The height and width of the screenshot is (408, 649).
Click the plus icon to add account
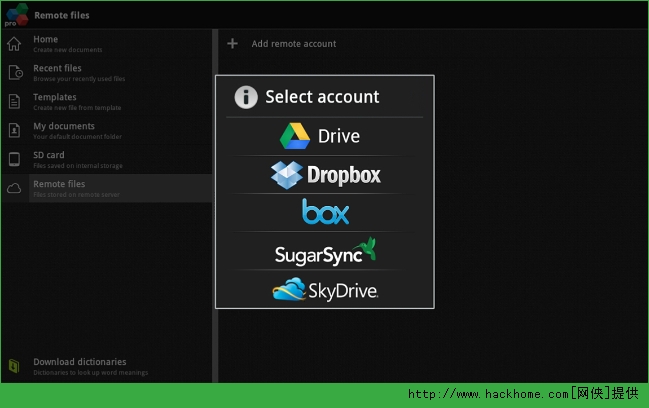[x=233, y=44]
